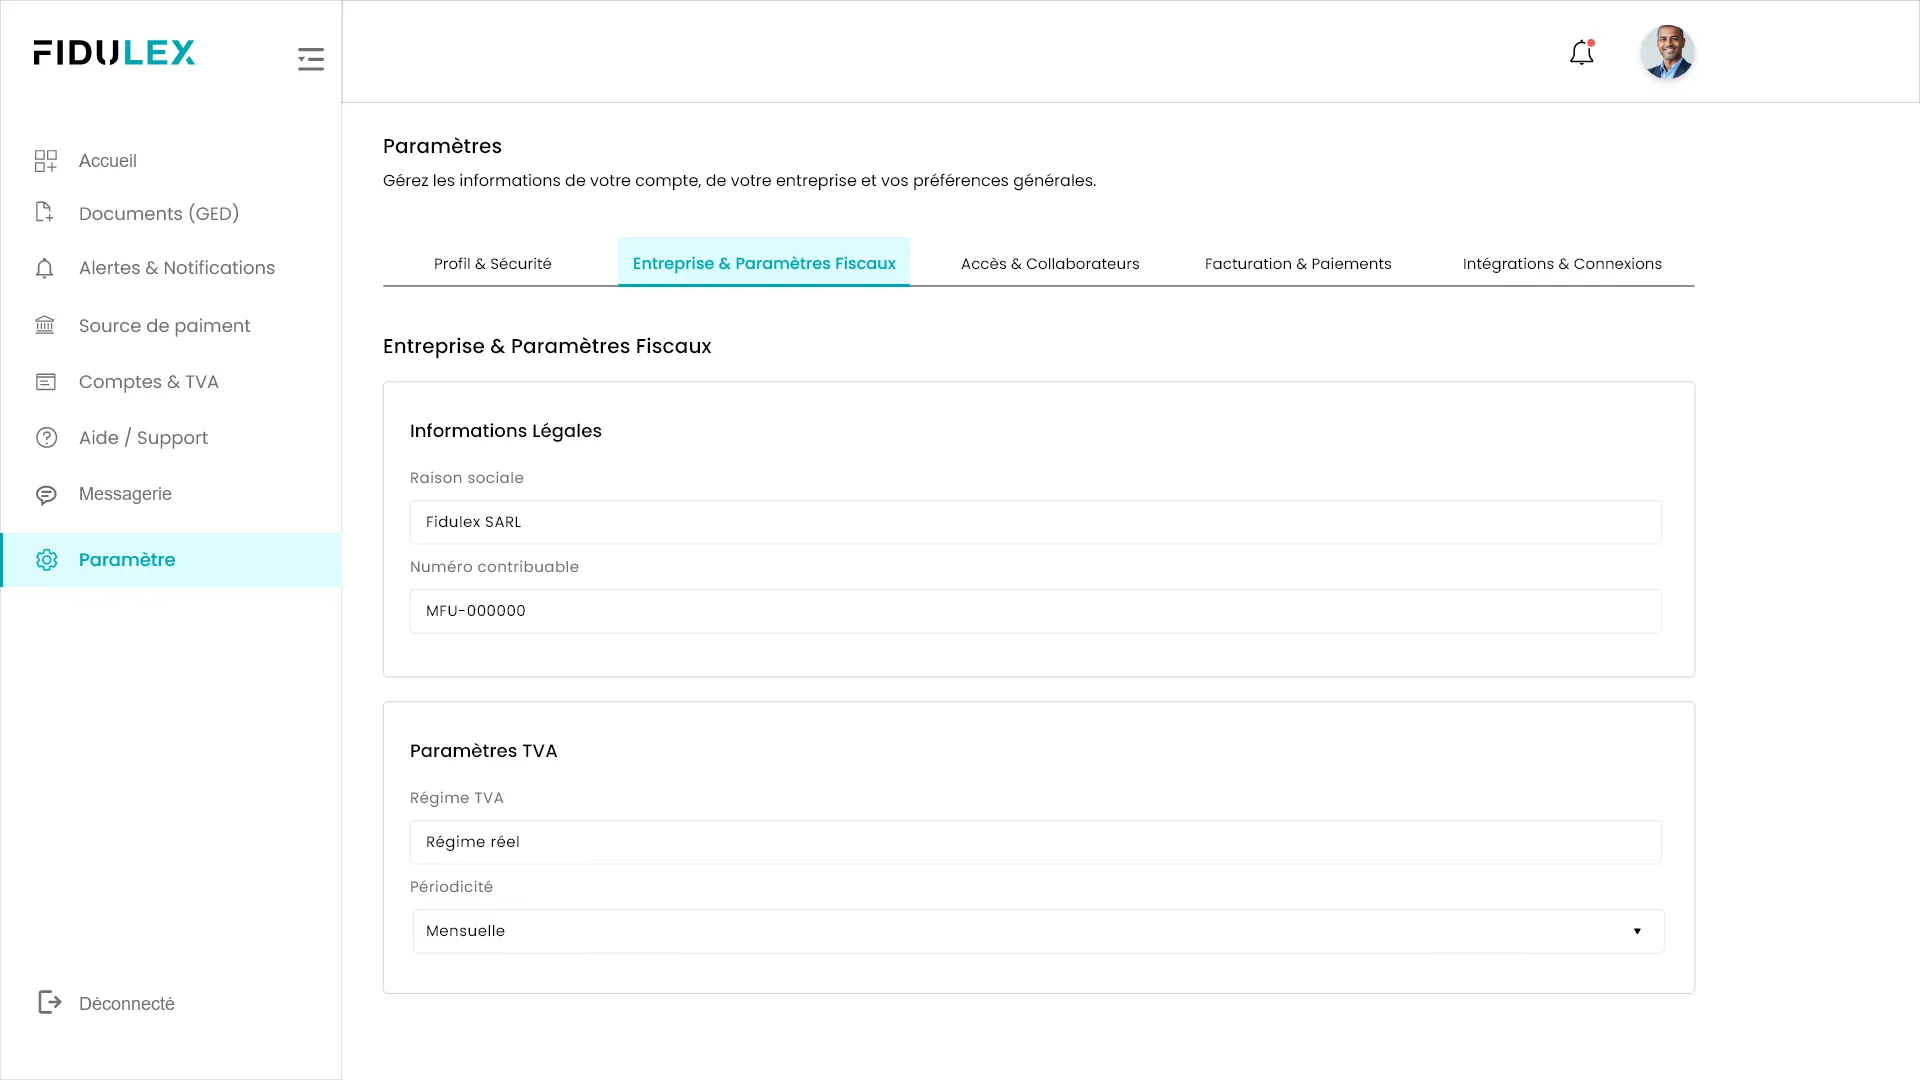Click the Comptes & TVA icon
This screenshot has width=1920, height=1080.
click(46, 382)
